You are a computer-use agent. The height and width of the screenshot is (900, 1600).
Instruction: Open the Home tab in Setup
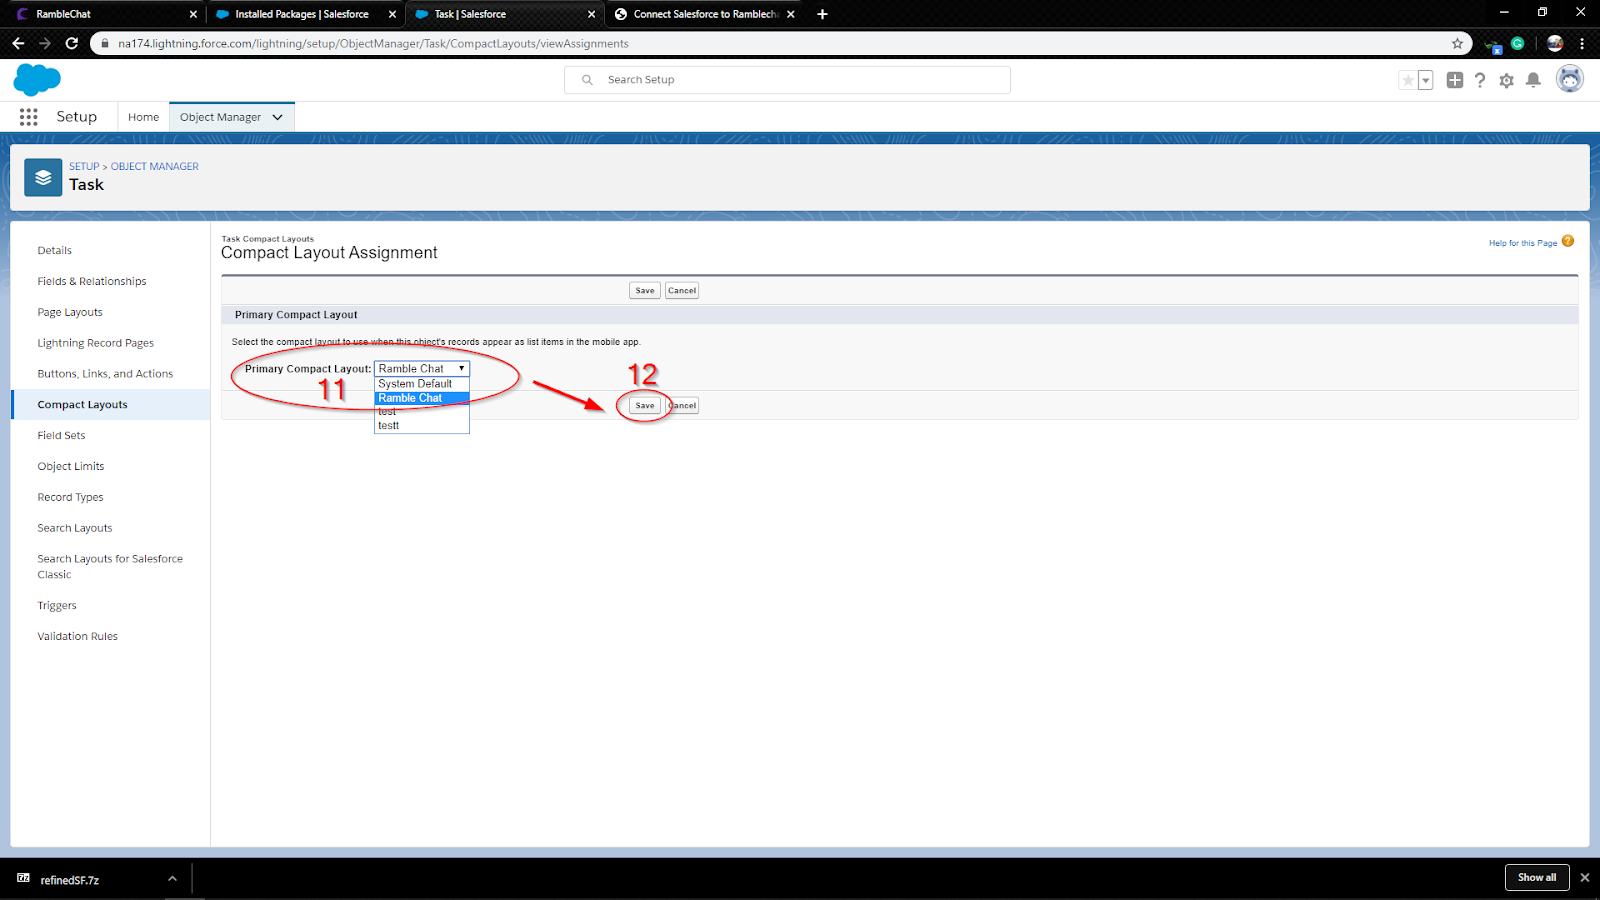pyautogui.click(x=143, y=117)
